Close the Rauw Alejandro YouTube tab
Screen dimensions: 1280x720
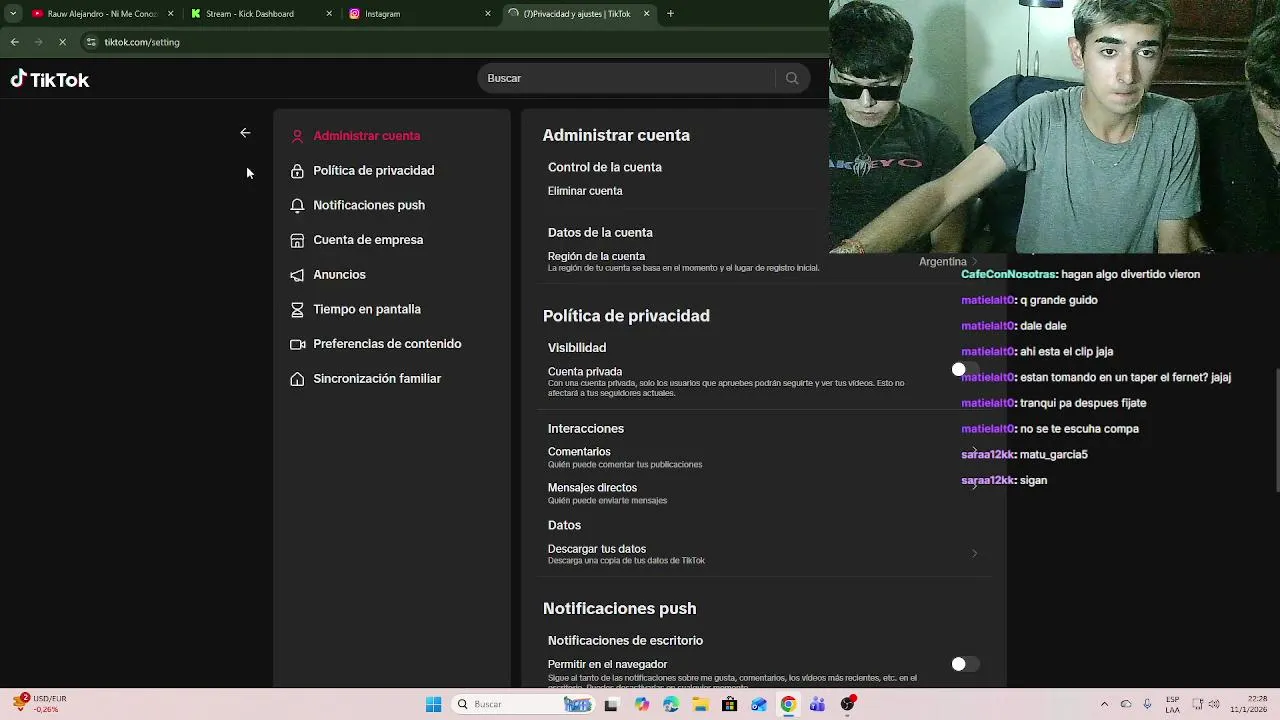[x=170, y=14]
